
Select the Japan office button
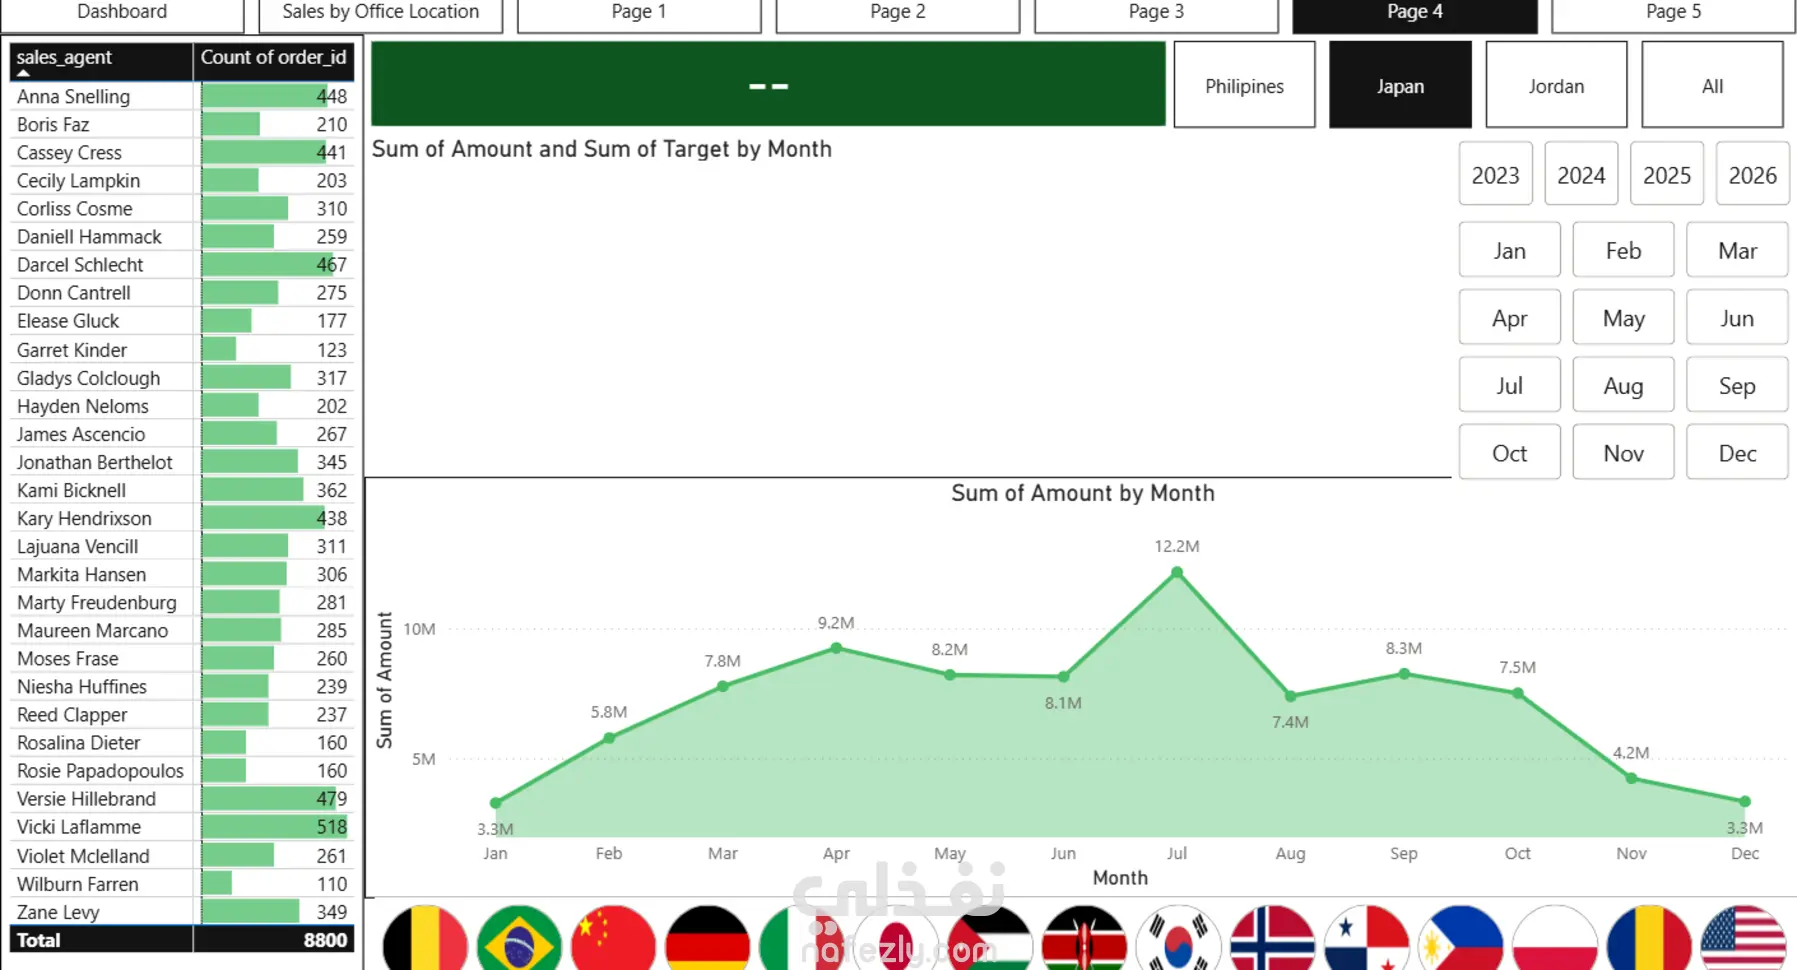[x=1400, y=85]
